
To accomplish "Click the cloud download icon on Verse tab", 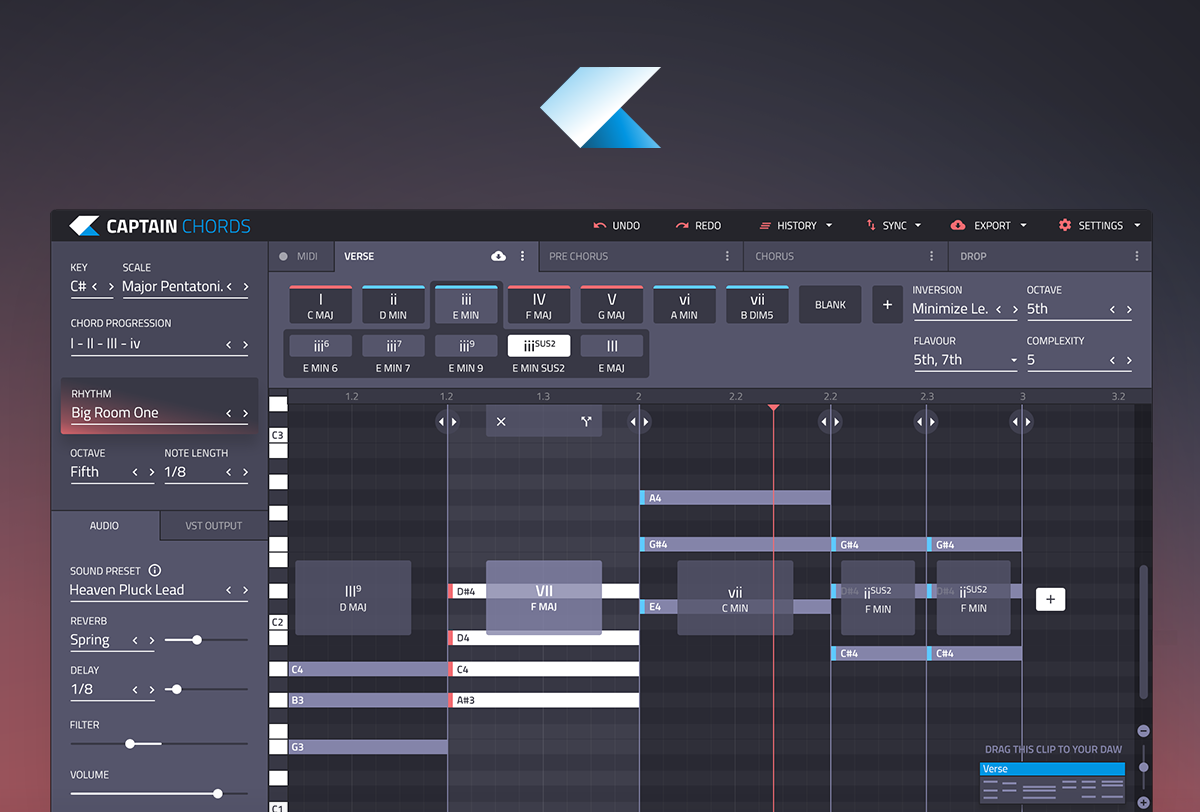I will pos(499,257).
